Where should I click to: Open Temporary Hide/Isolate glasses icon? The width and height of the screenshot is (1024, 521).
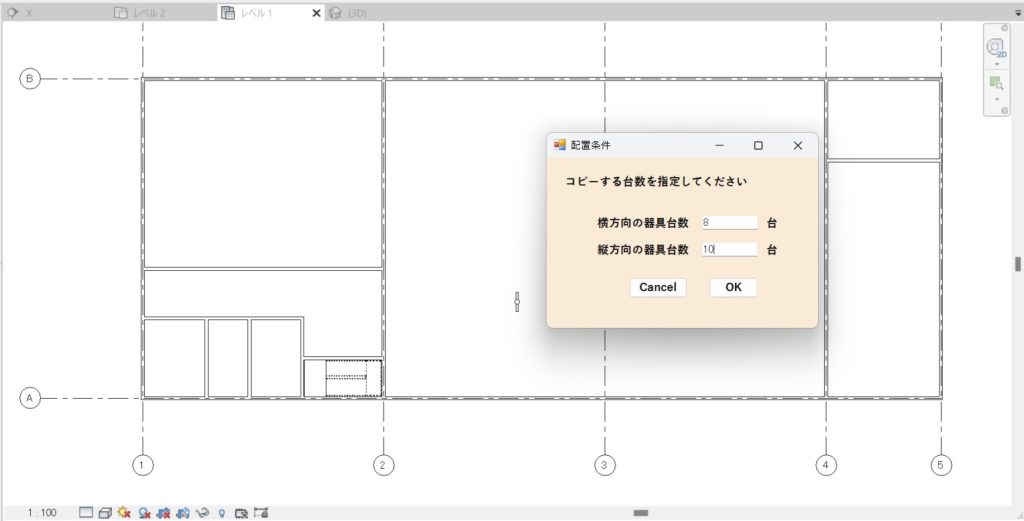(202, 512)
